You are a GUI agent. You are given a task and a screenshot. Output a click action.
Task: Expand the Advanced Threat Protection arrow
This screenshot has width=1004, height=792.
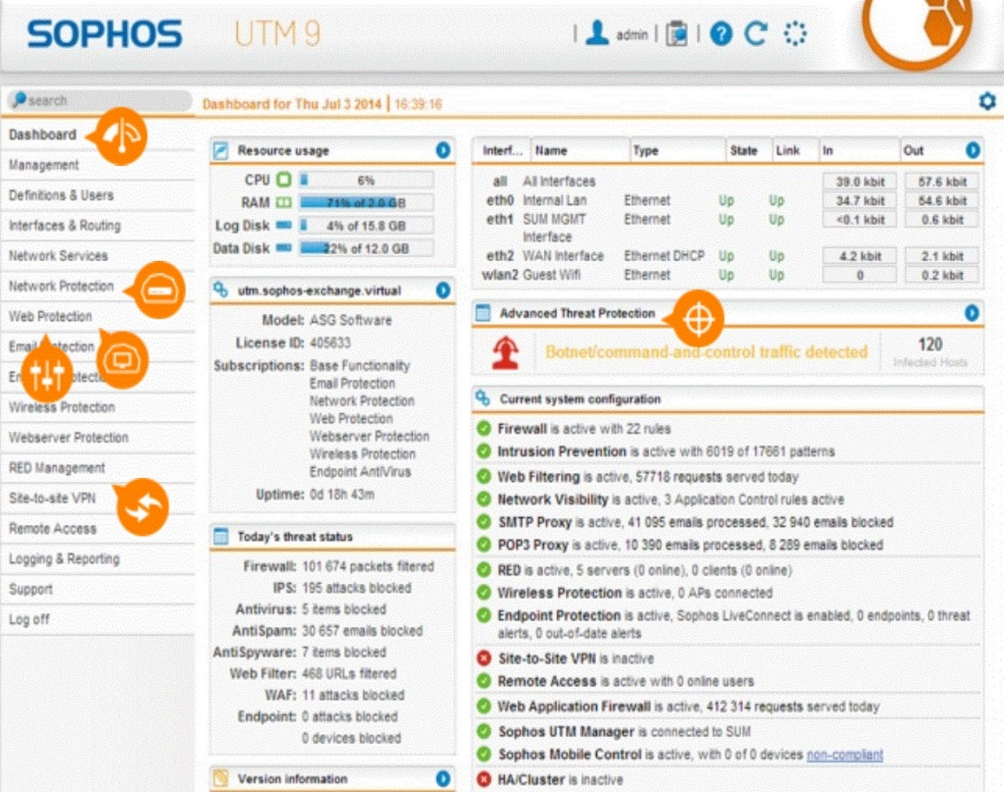(x=972, y=313)
